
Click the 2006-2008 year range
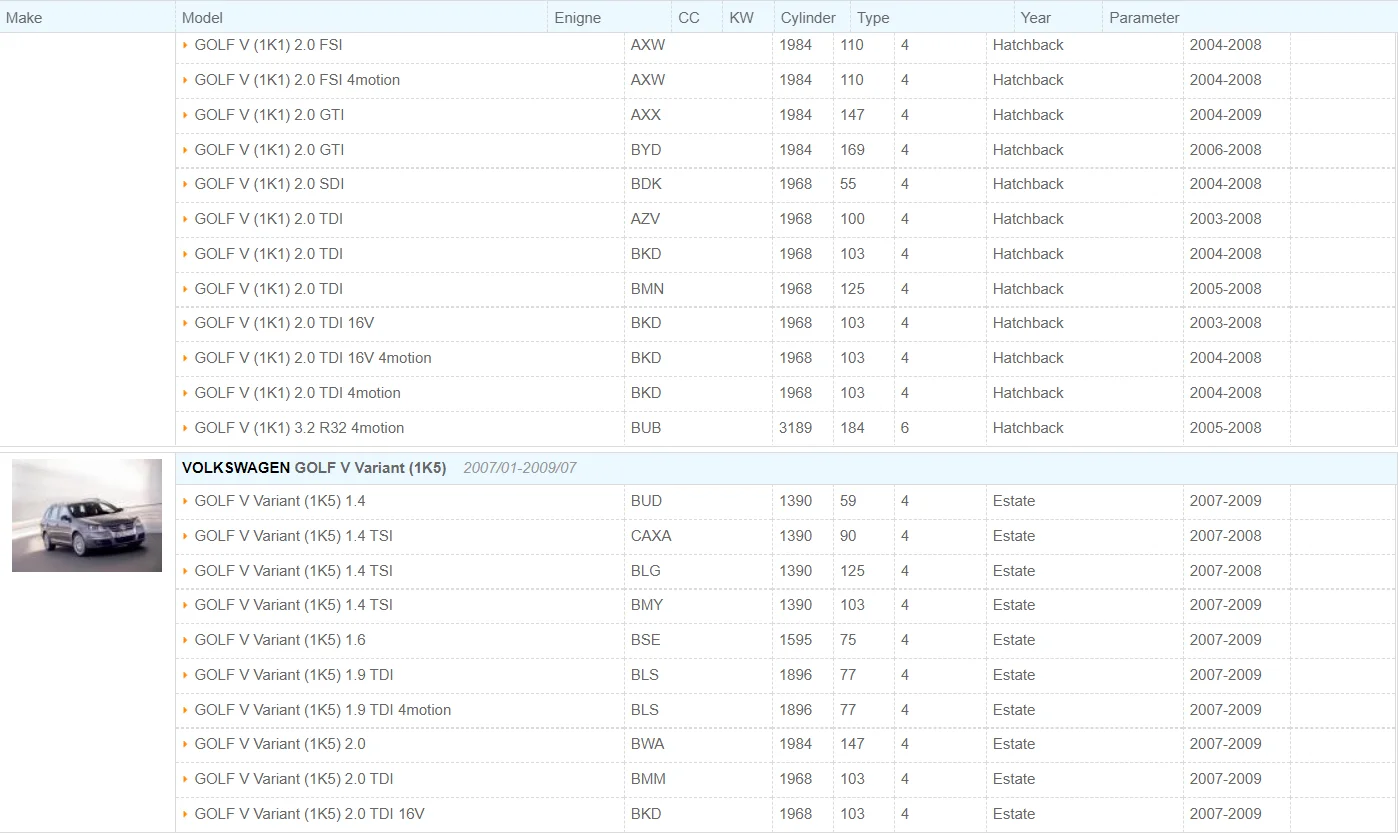1225,150
